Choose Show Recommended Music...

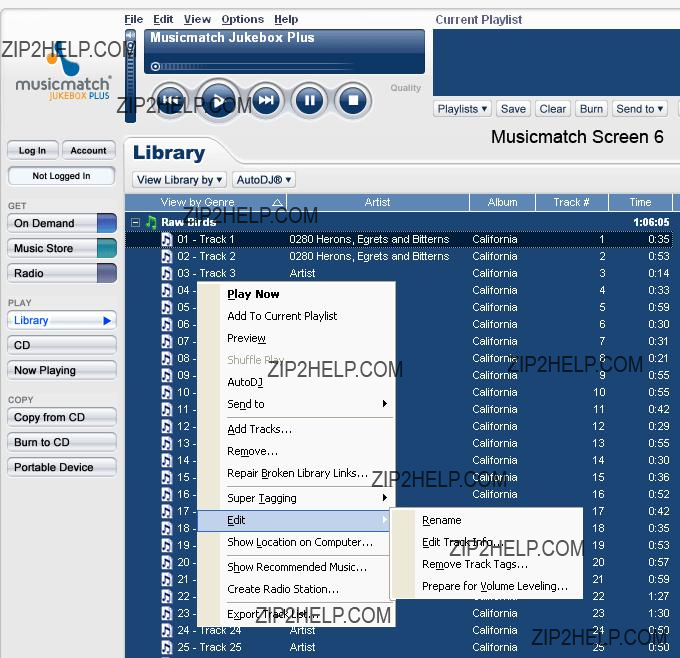coord(296,567)
